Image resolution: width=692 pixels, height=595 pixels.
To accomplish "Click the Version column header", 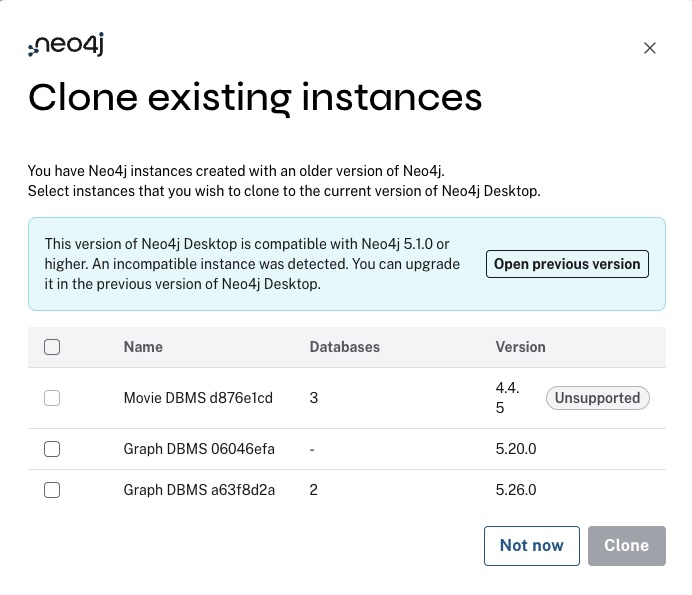I will [520, 347].
